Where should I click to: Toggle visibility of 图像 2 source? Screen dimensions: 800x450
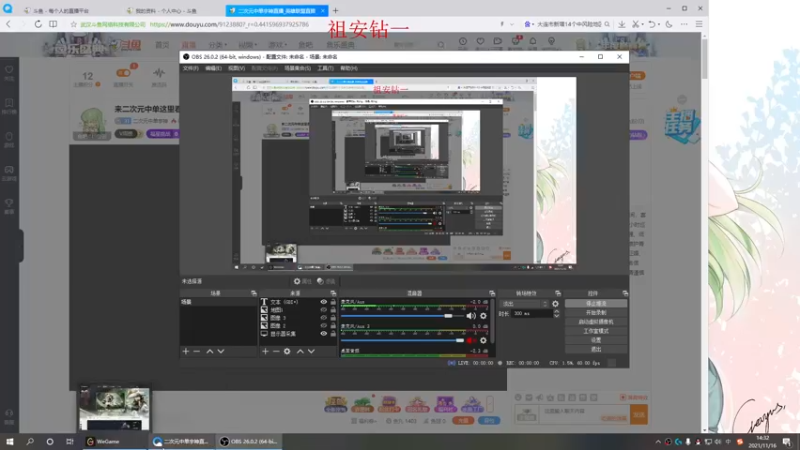(323, 326)
